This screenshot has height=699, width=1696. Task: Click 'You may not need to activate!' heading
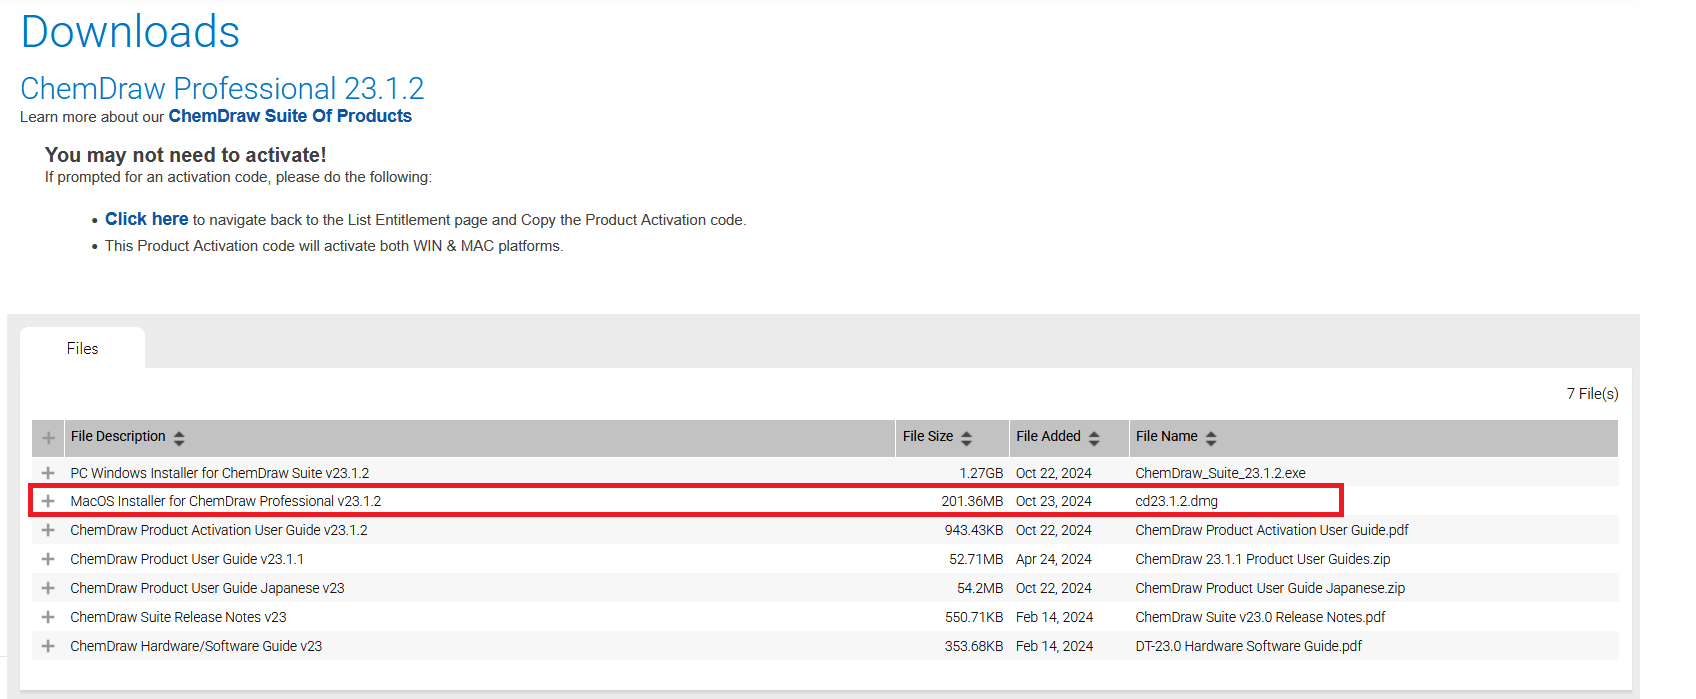[186, 155]
